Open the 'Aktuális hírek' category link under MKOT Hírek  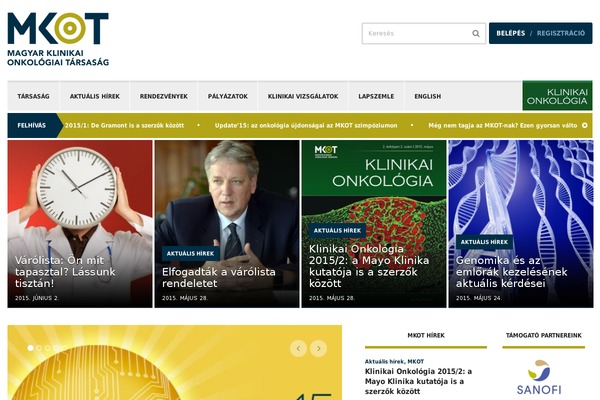[384, 361]
